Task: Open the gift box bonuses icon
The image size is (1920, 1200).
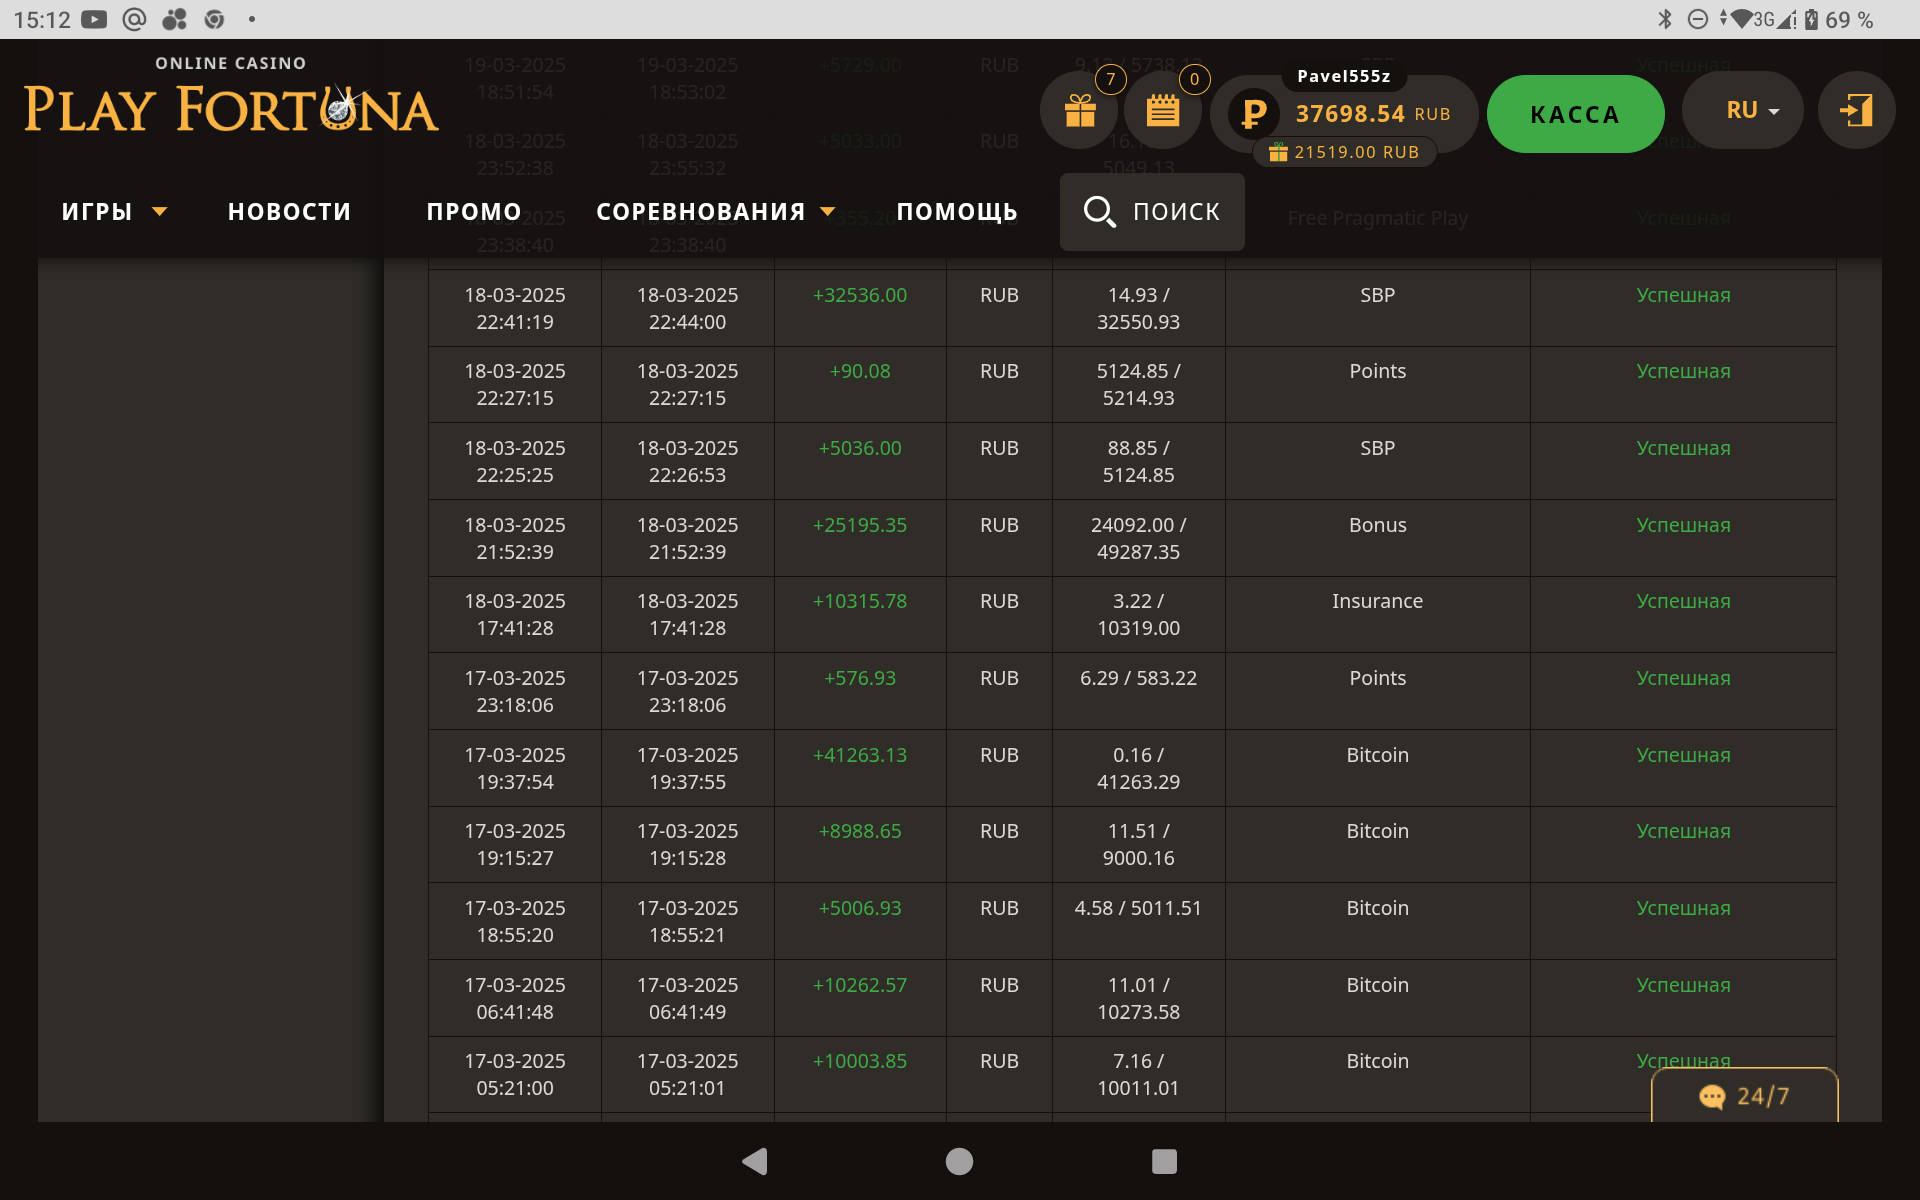Action: (x=1079, y=111)
